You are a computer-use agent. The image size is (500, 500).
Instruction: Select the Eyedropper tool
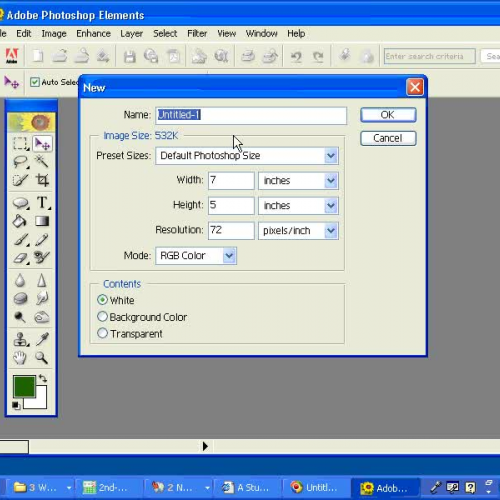(42, 339)
